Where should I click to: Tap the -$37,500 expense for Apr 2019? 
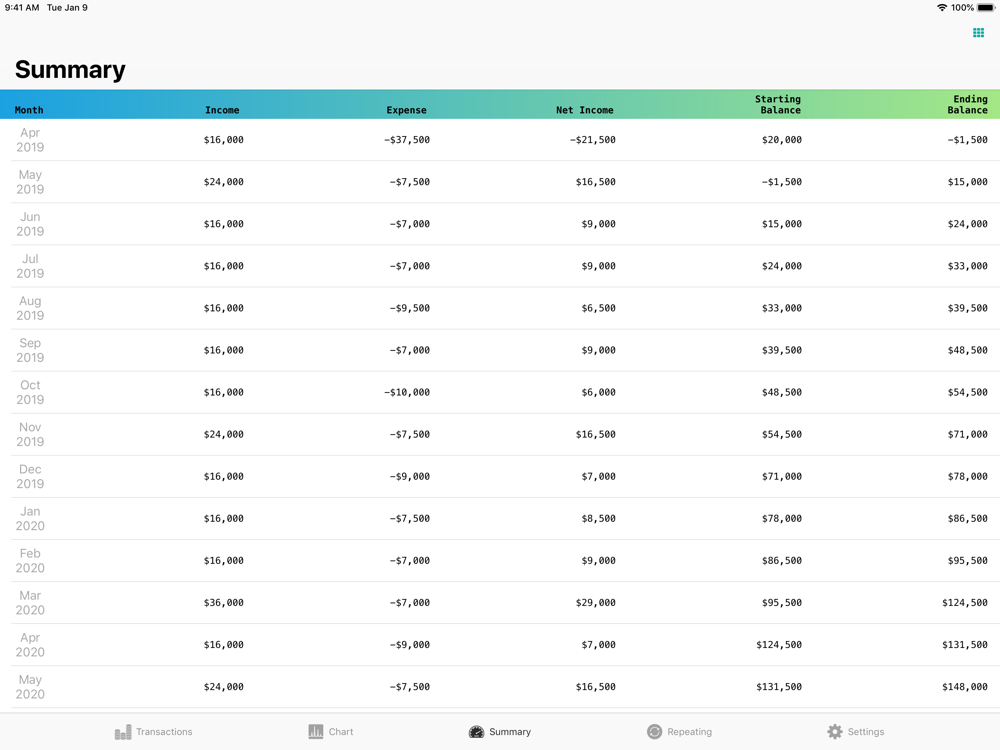coord(407,140)
